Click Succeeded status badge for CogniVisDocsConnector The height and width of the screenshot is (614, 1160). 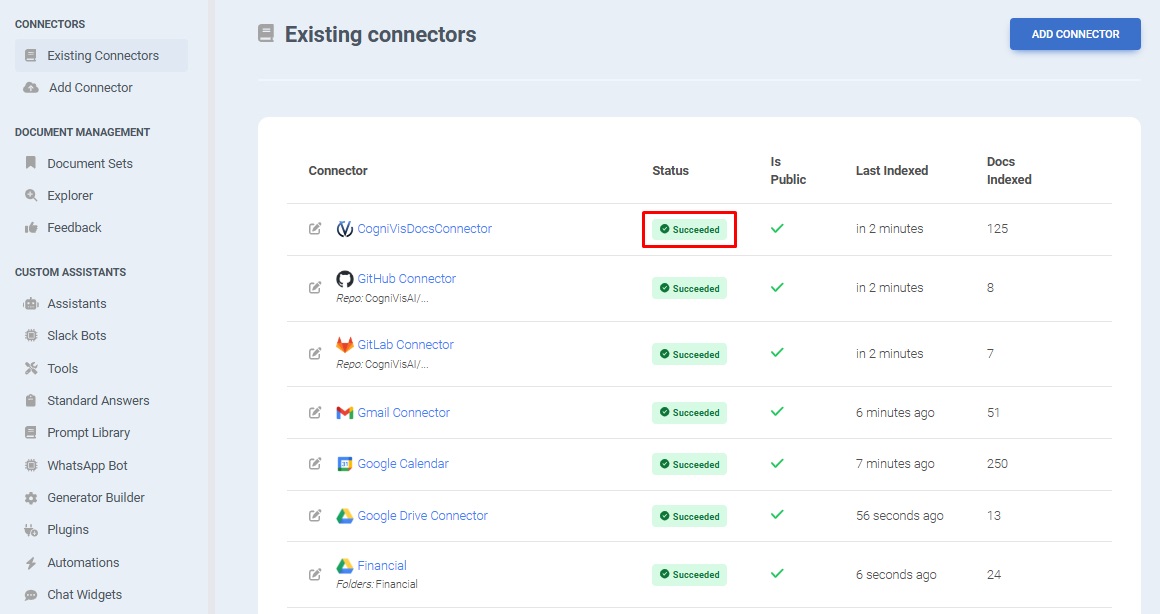click(x=689, y=229)
